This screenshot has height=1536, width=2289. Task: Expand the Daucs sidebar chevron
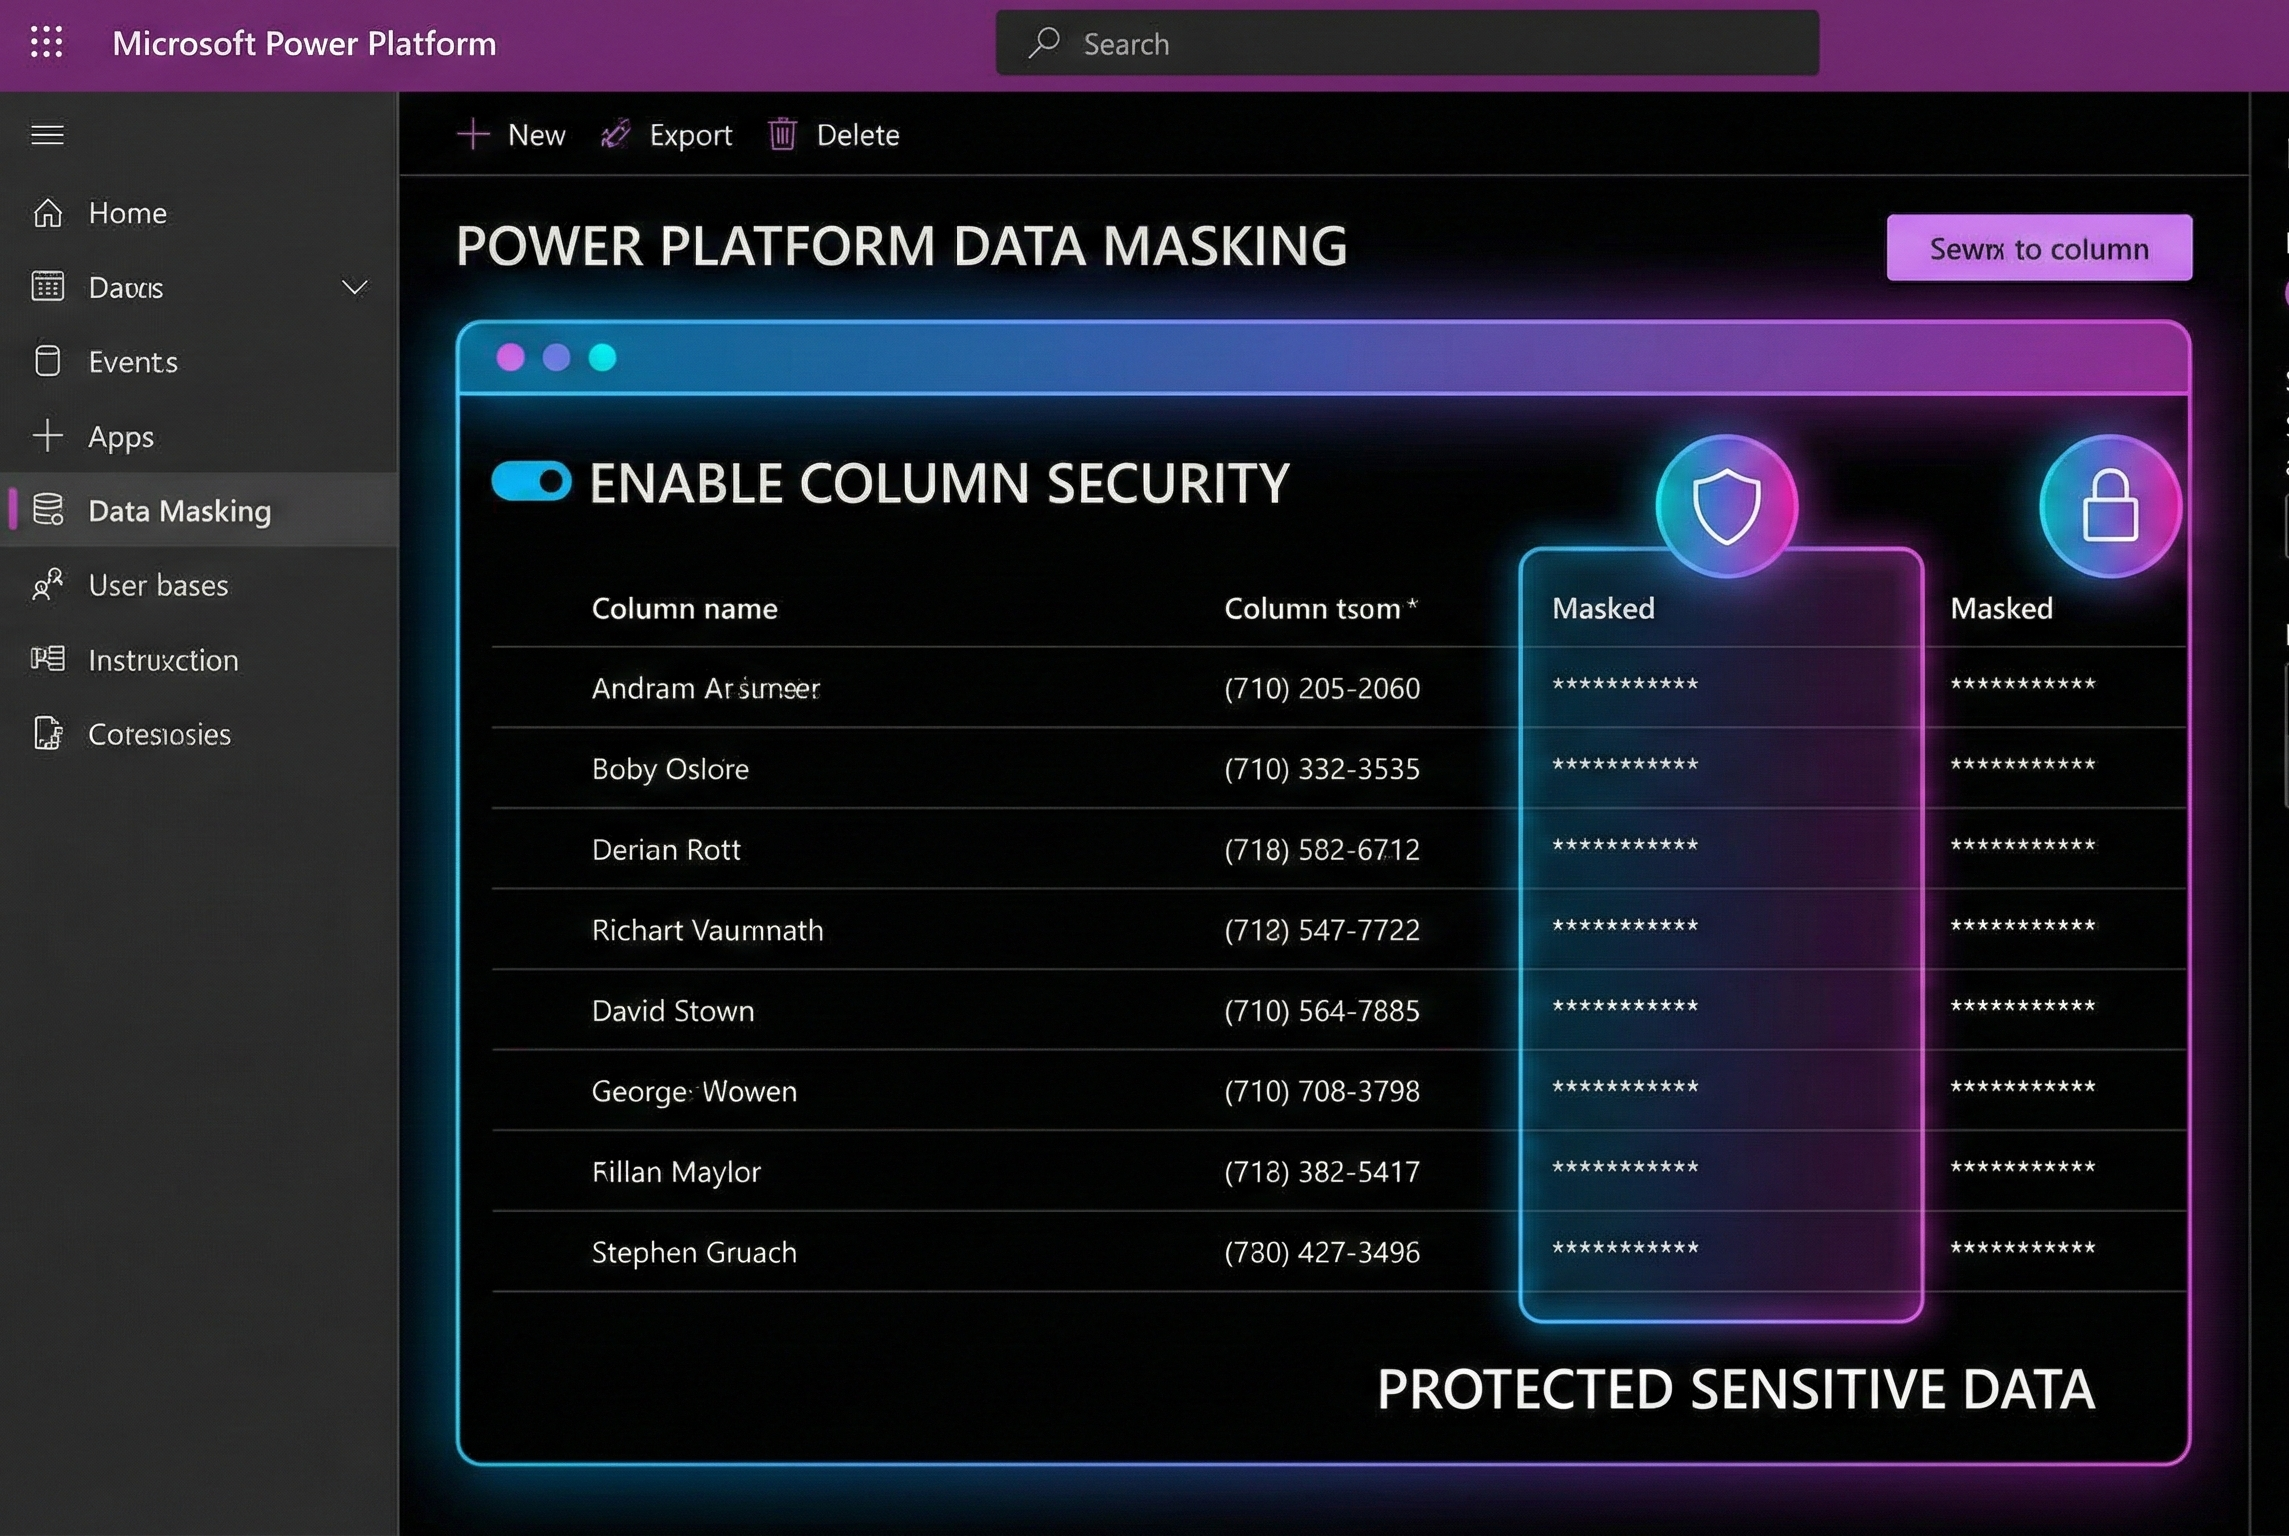354,288
